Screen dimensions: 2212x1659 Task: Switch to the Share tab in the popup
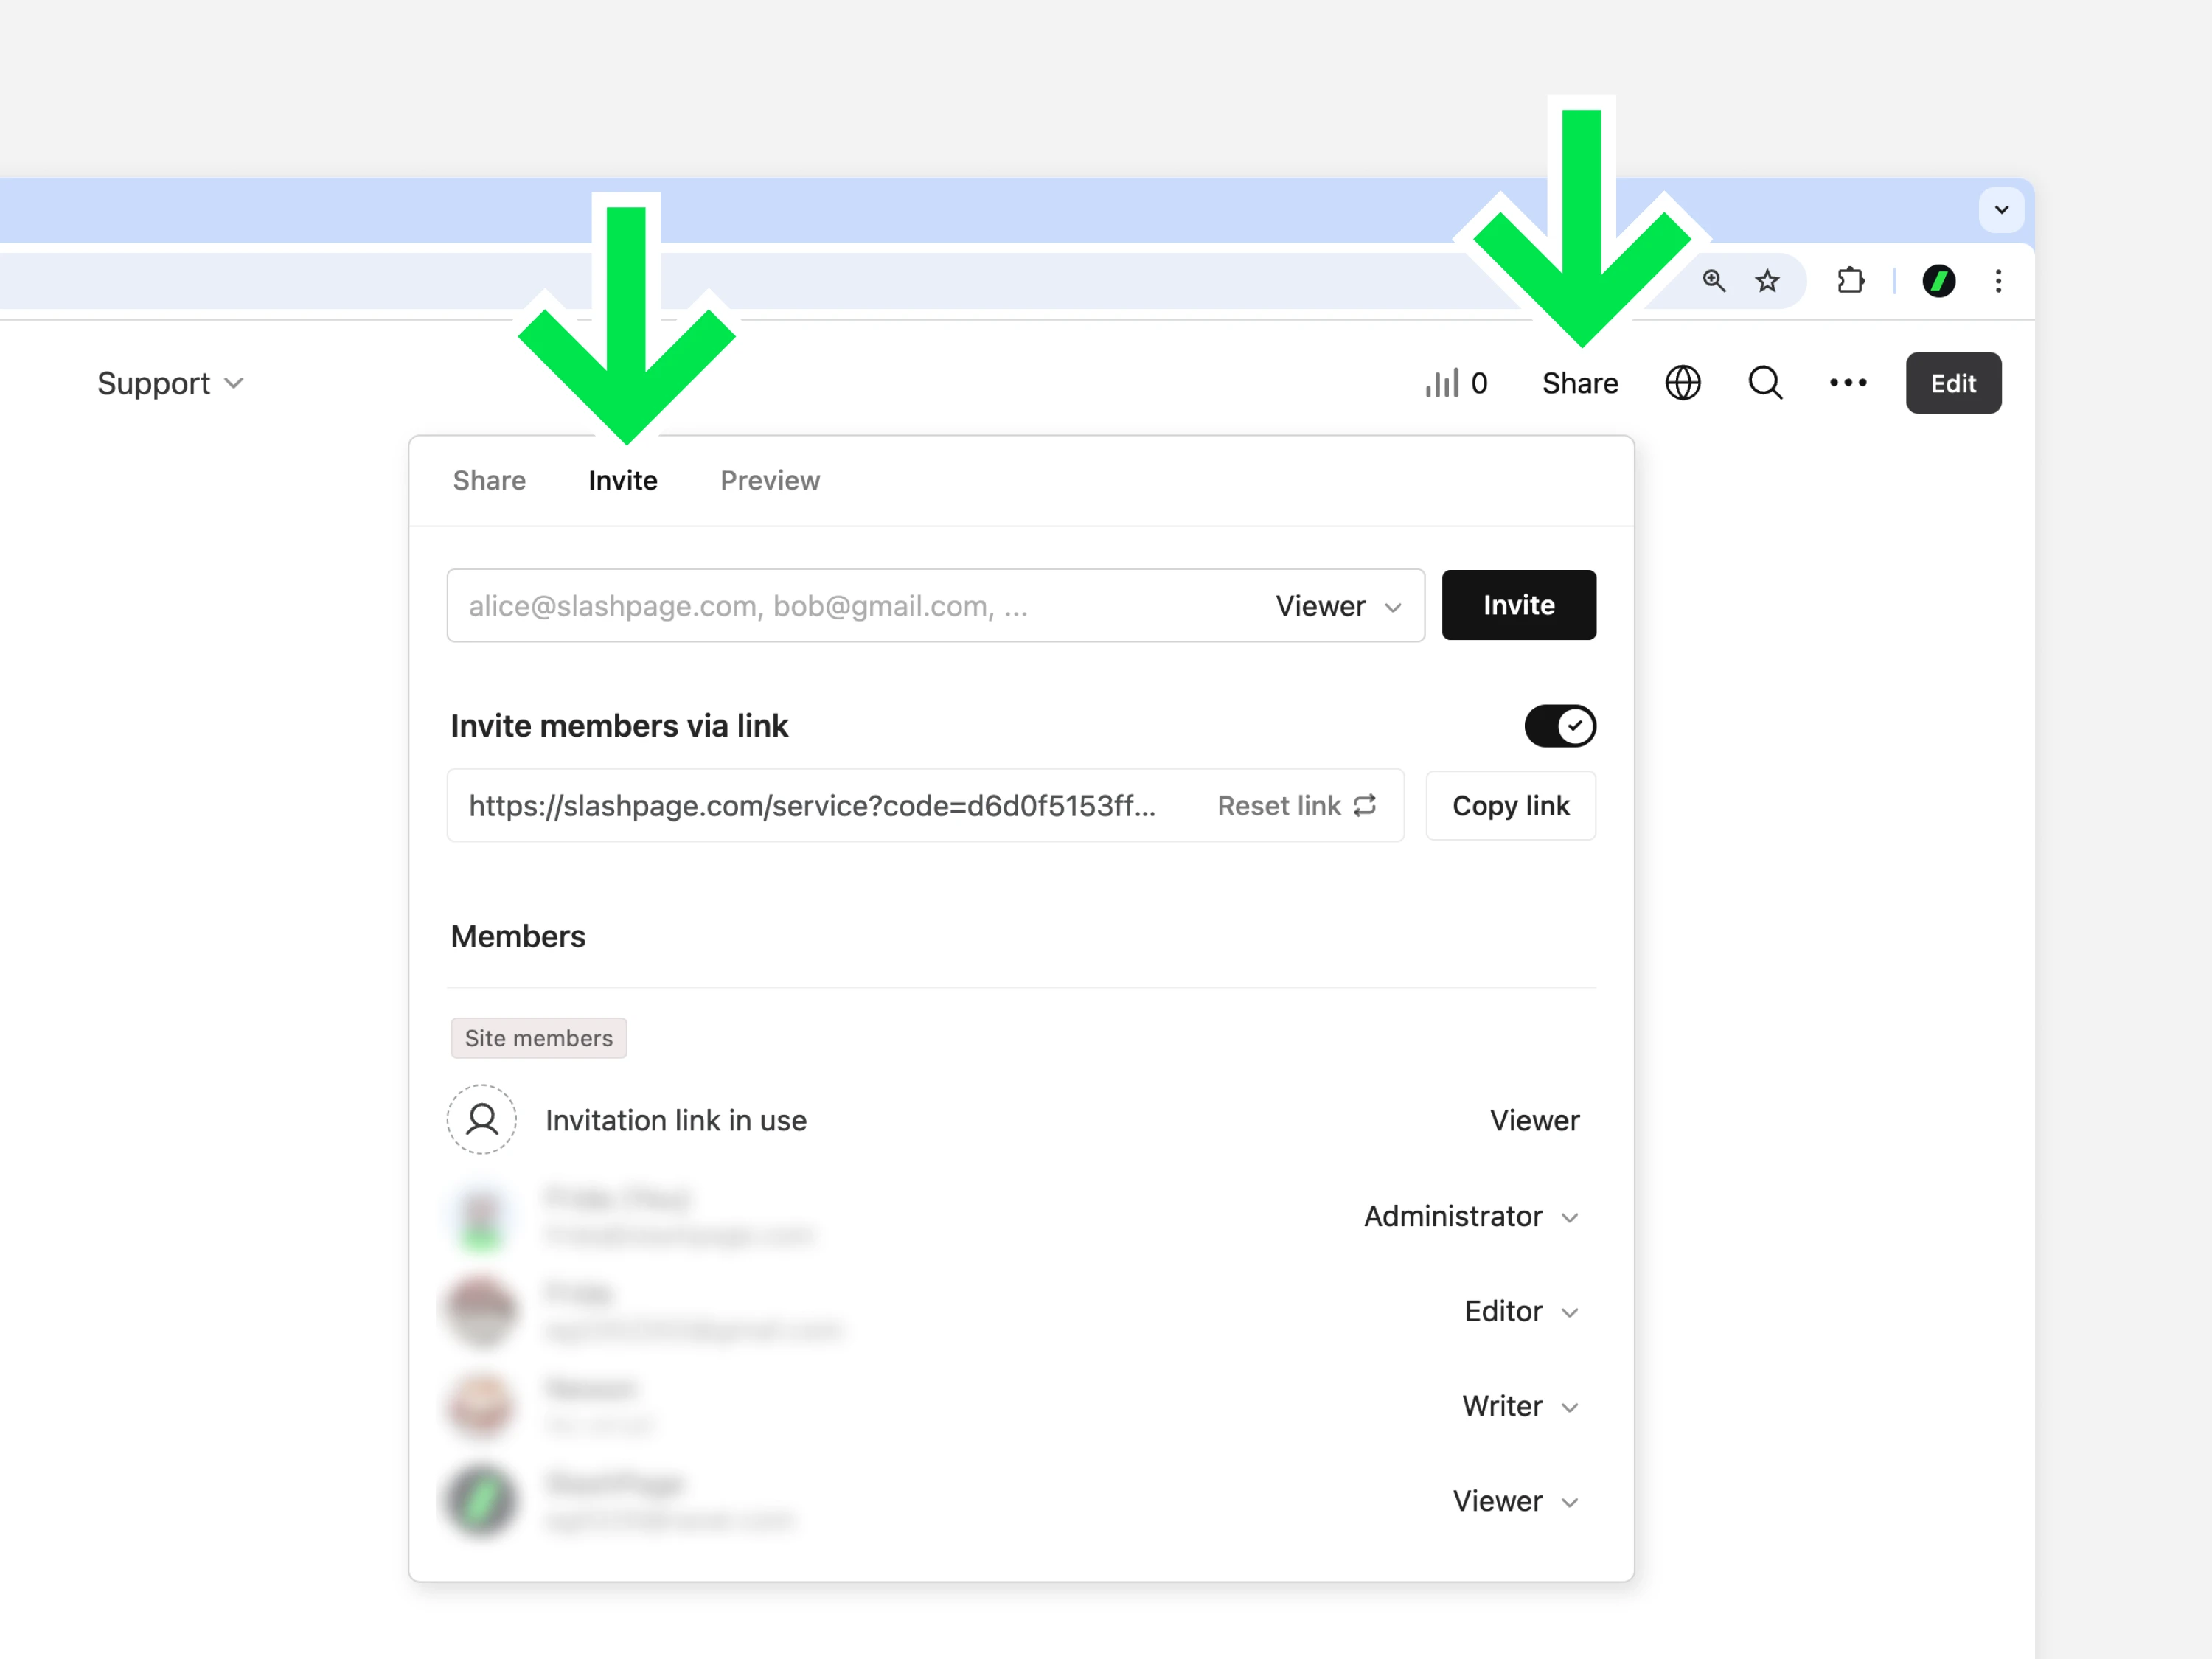489,481
